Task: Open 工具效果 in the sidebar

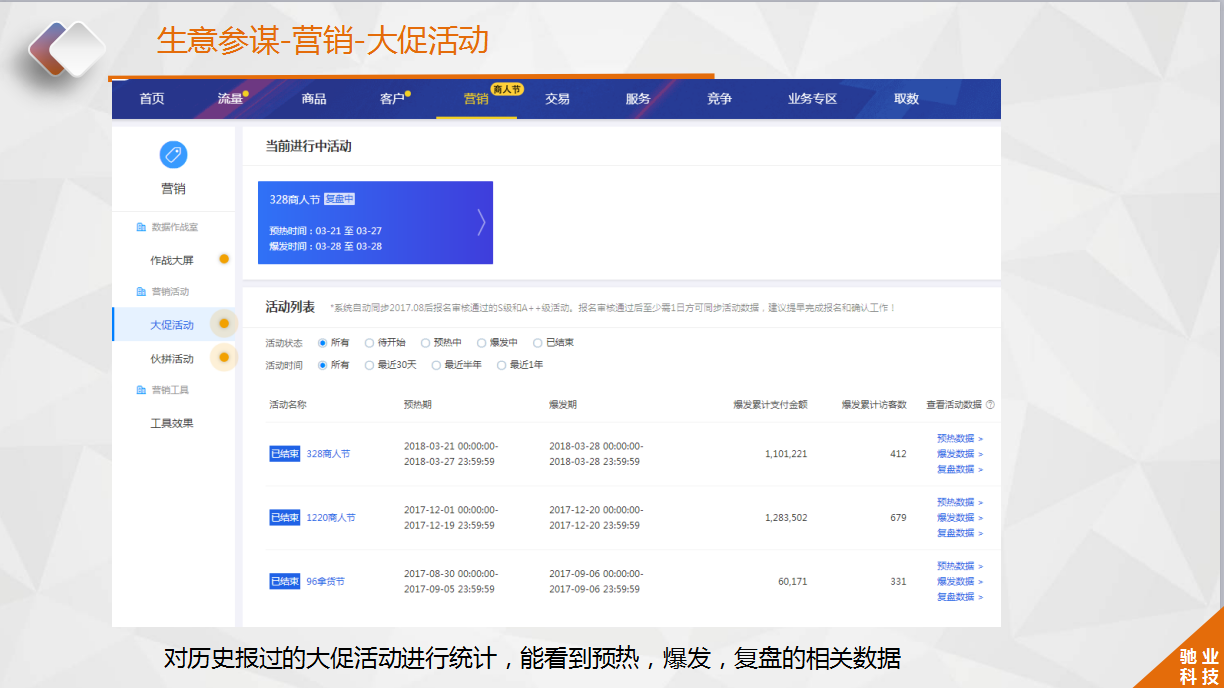Action: (172, 423)
